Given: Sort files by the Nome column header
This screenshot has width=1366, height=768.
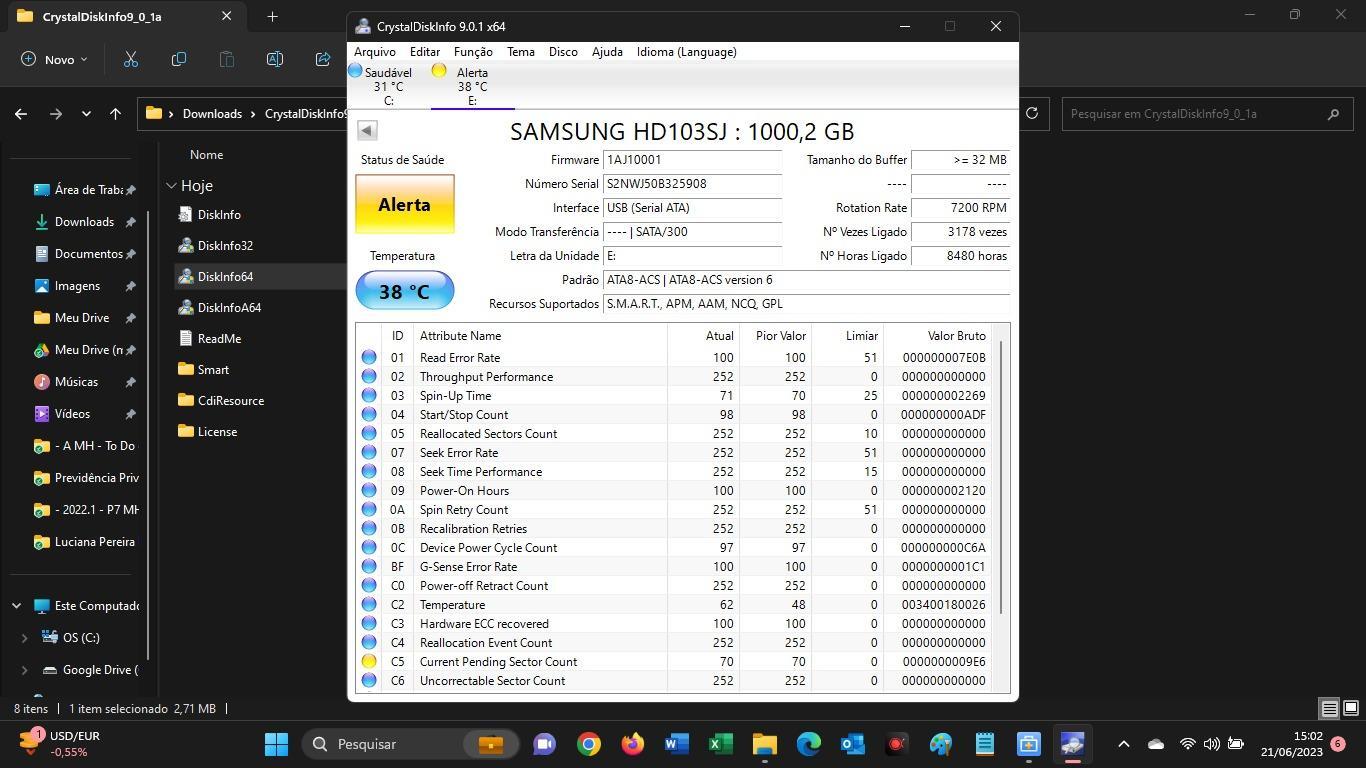Looking at the screenshot, I should pos(207,155).
